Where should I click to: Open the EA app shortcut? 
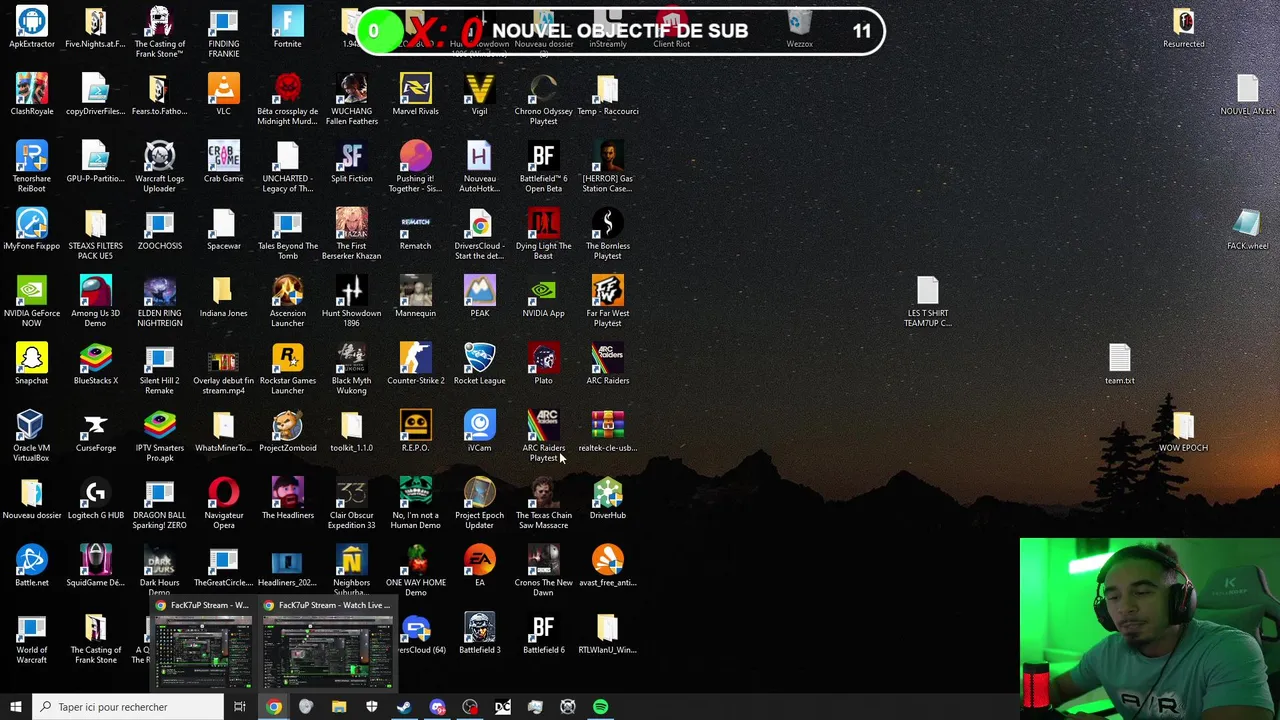pos(480,564)
